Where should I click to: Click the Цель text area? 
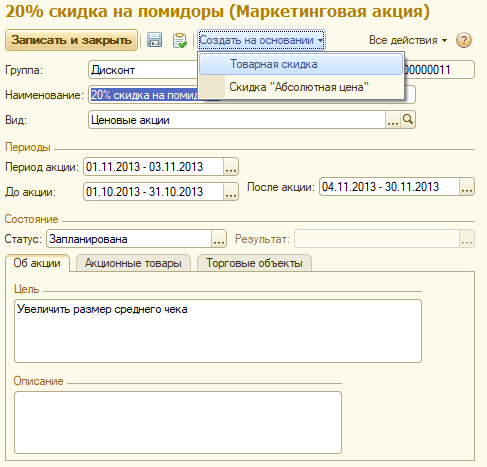click(x=218, y=331)
